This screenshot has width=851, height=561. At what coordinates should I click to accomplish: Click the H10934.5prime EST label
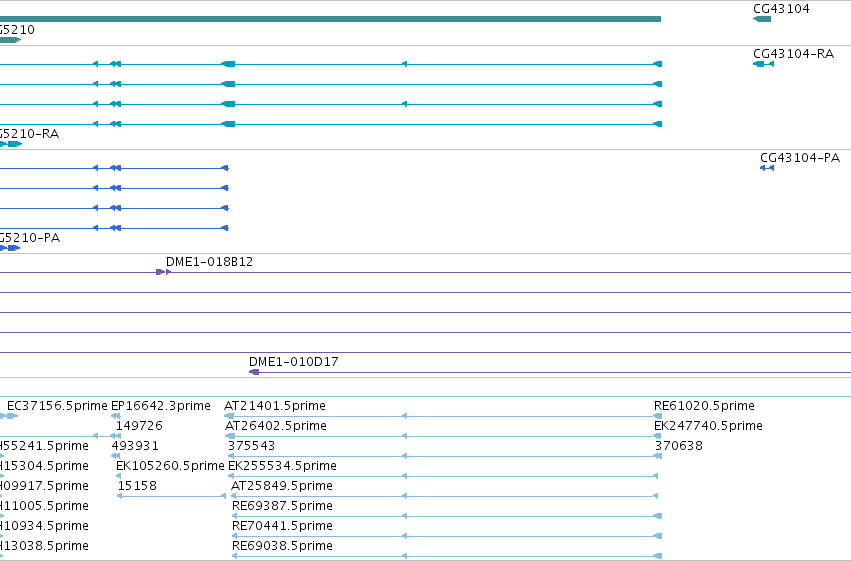coord(44,526)
